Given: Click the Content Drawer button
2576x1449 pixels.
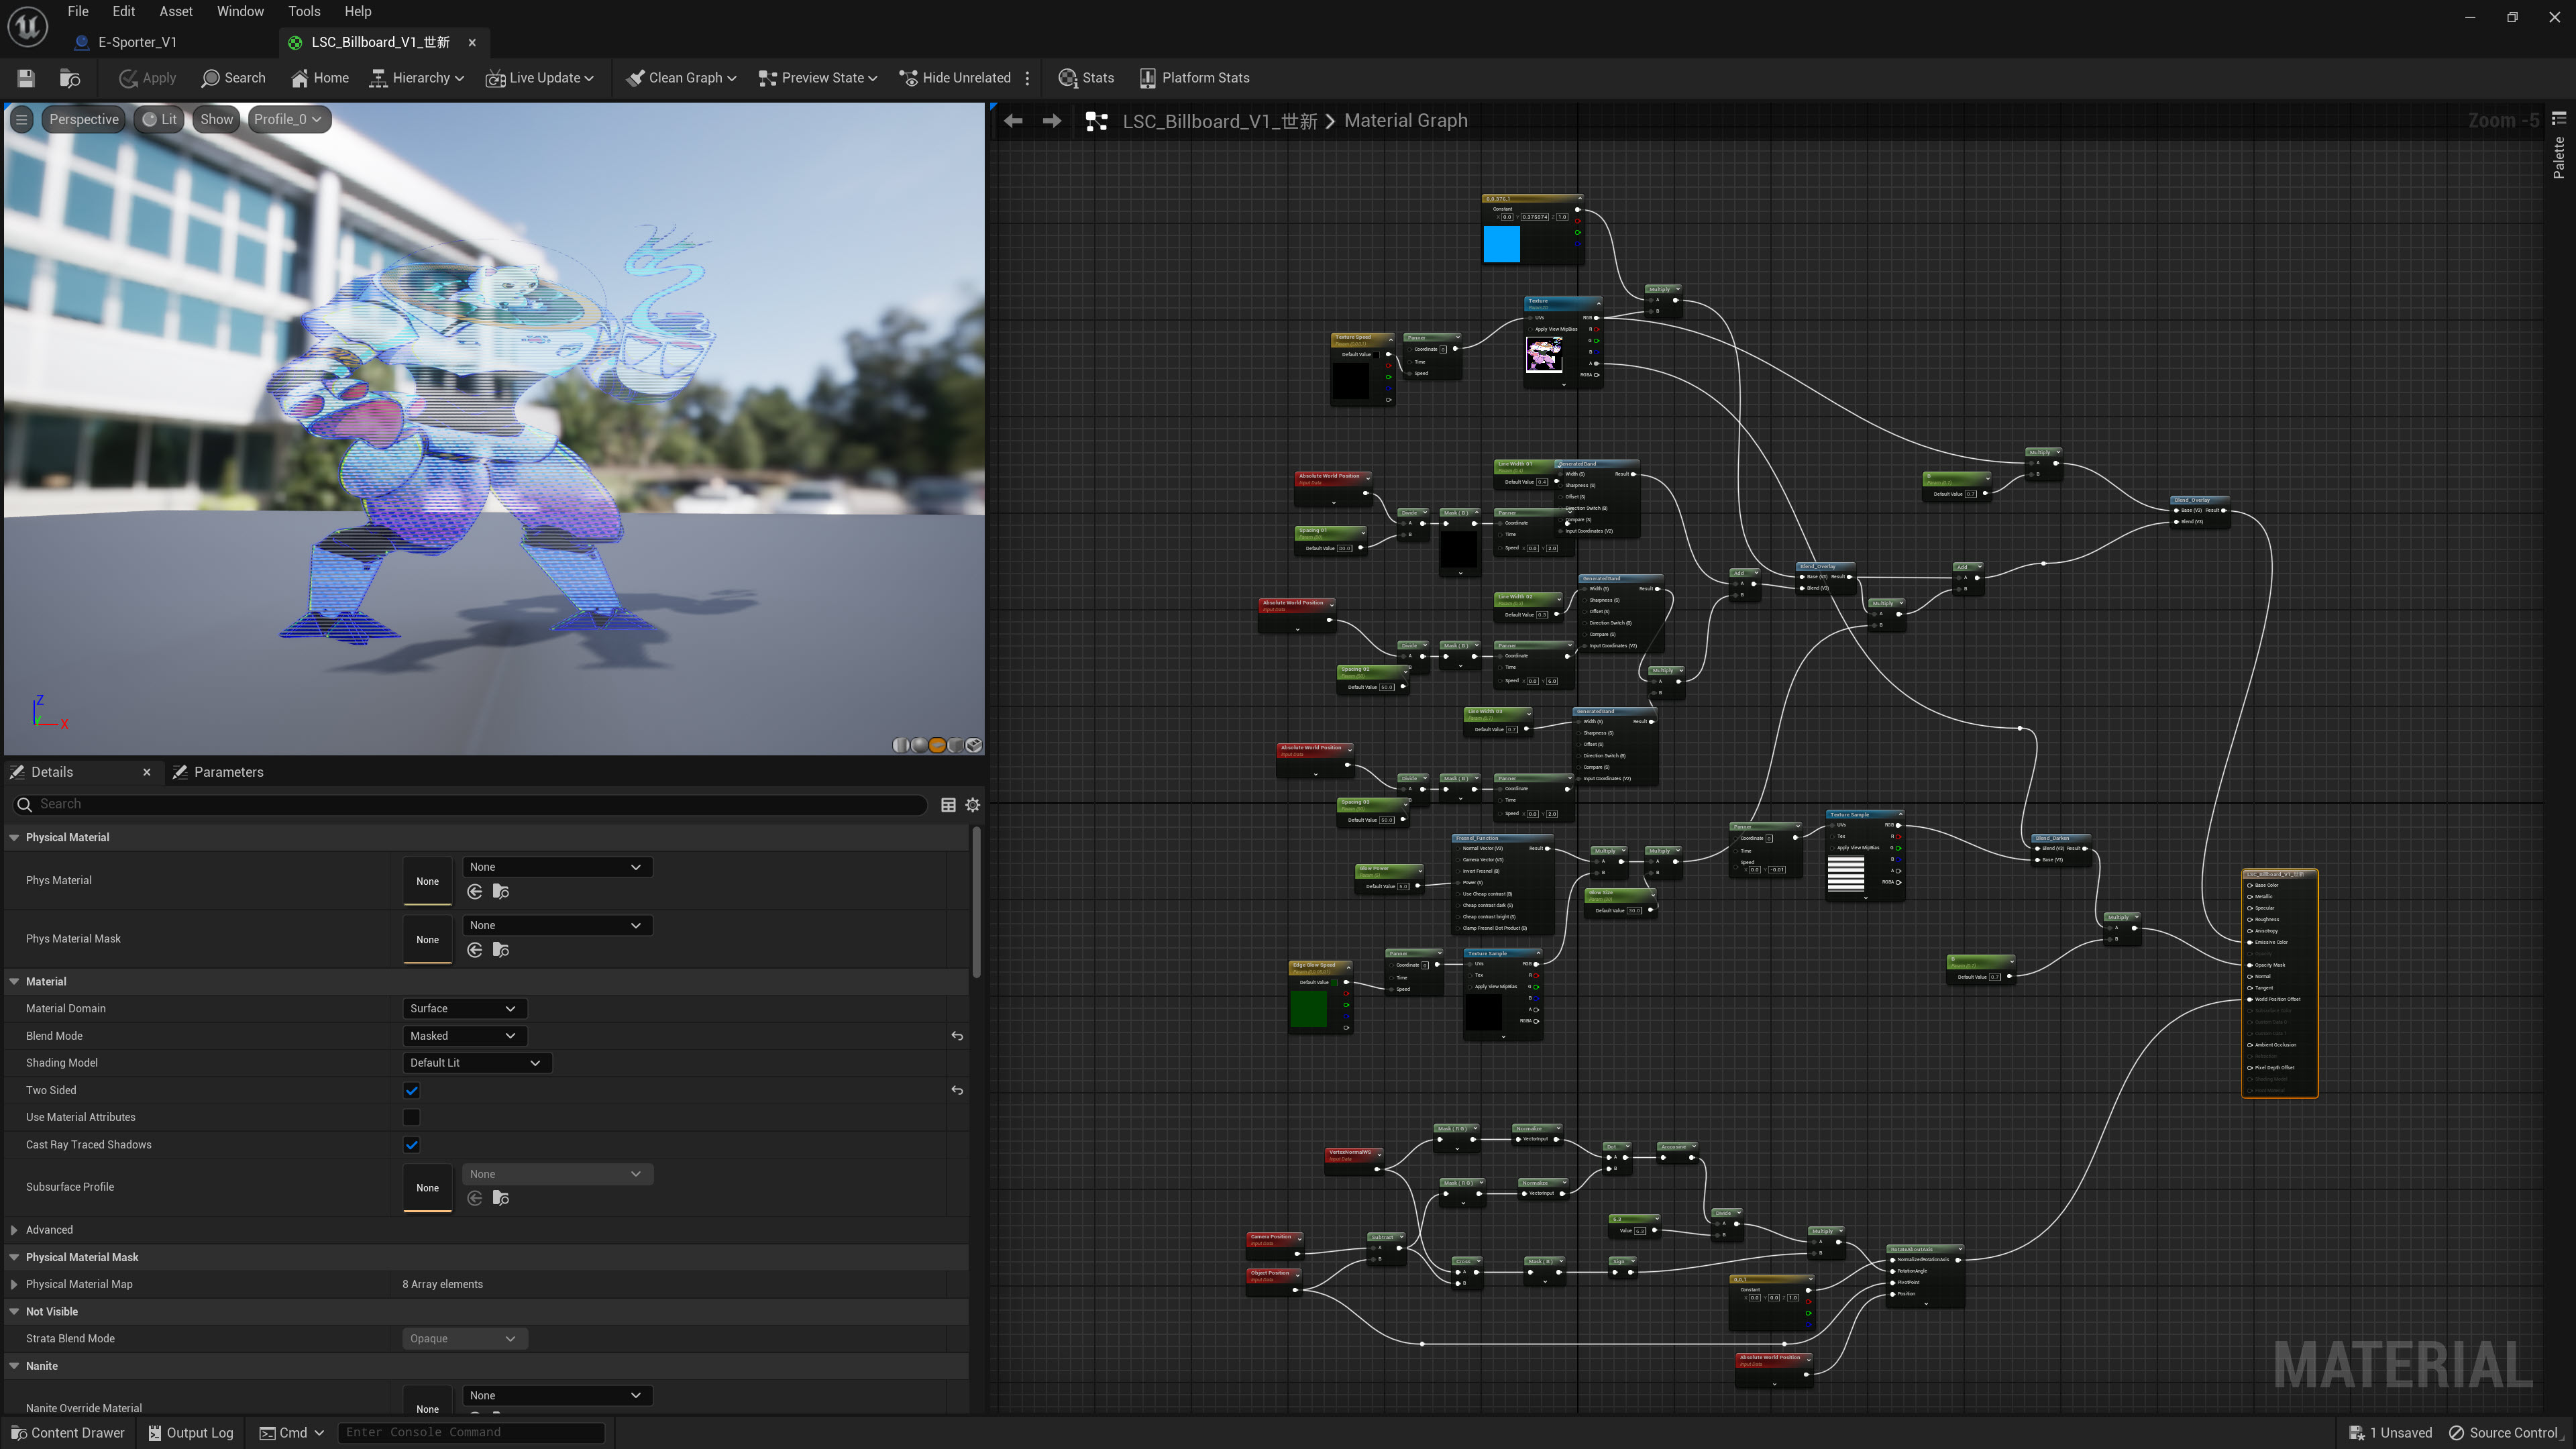Looking at the screenshot, I should tap(68, 1433).
